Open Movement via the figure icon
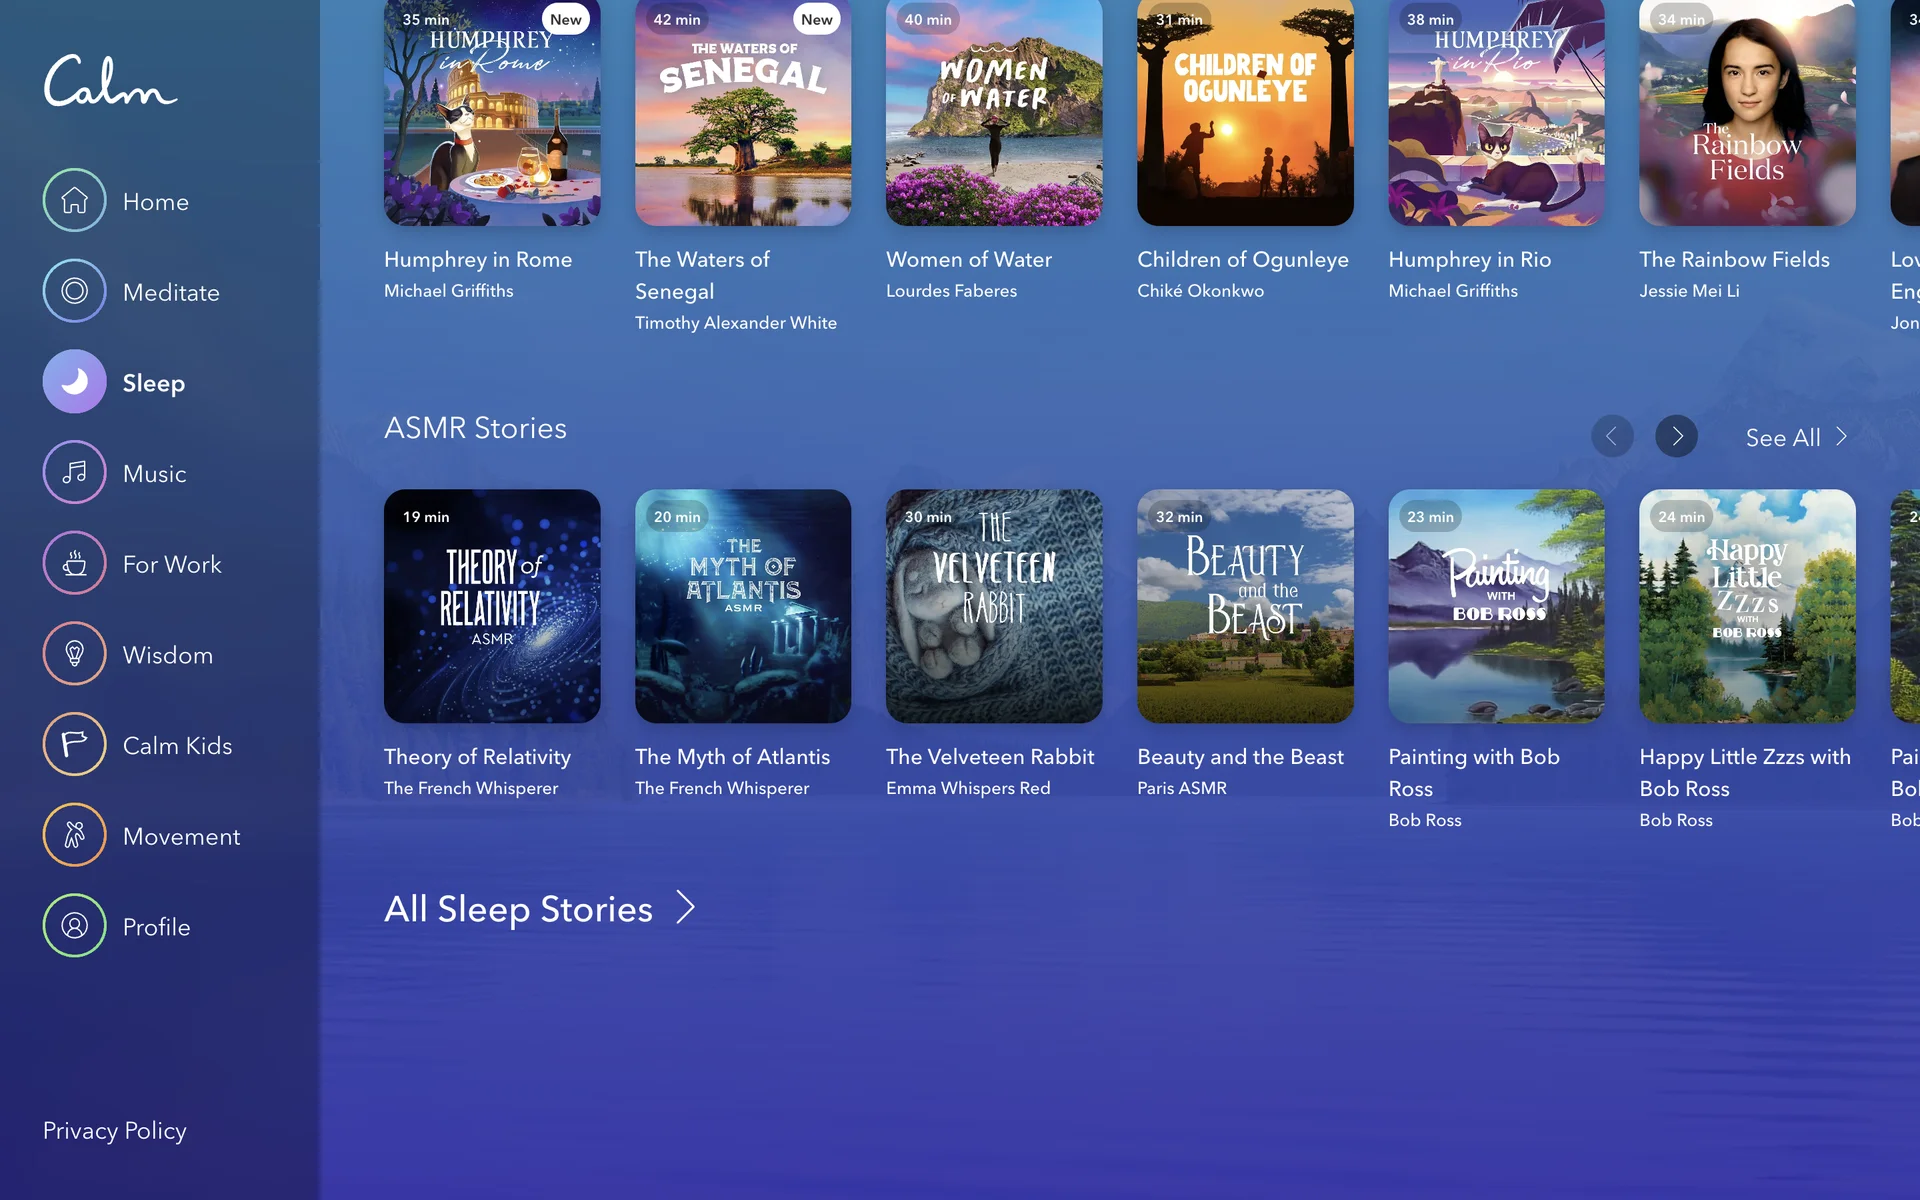Screen dimensions: 1920x1200 pos(74,836)
